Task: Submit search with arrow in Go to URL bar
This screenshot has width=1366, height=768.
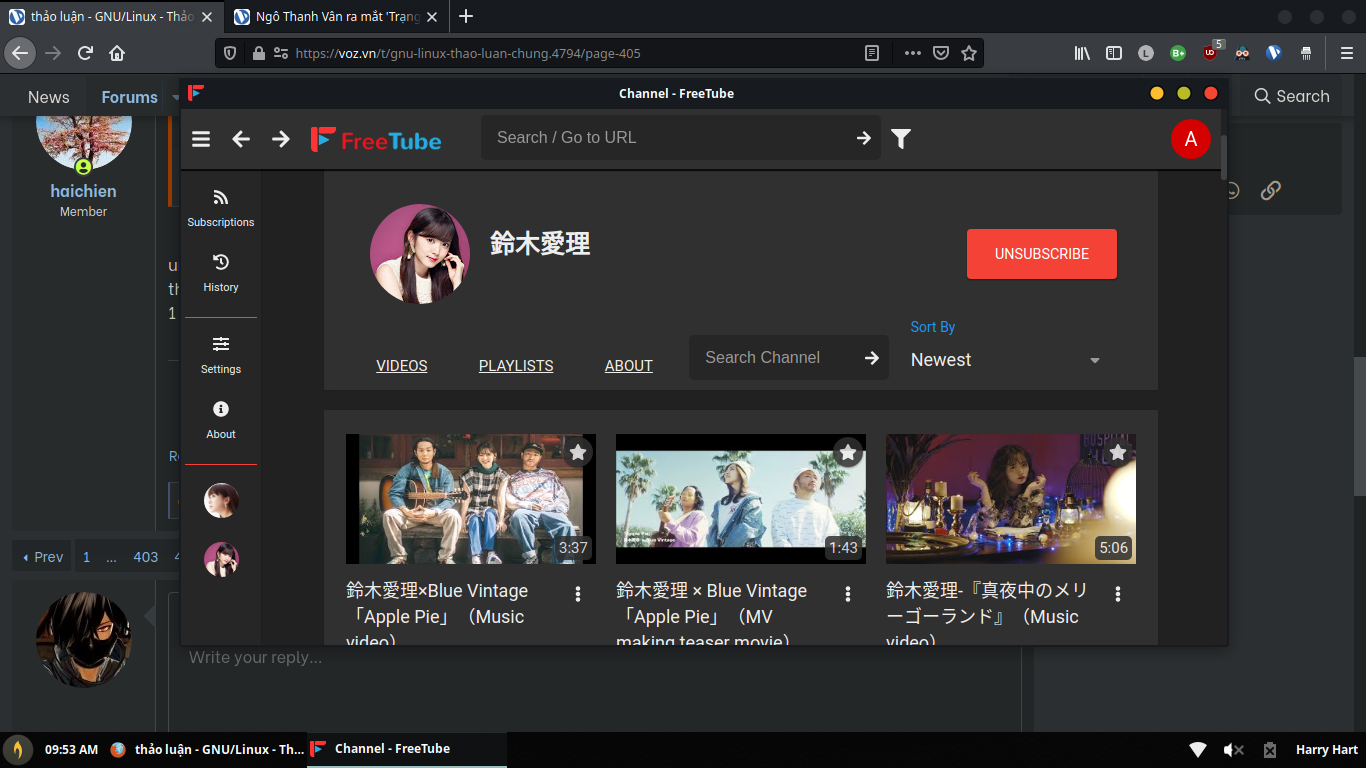Action: tap(864, 138)
